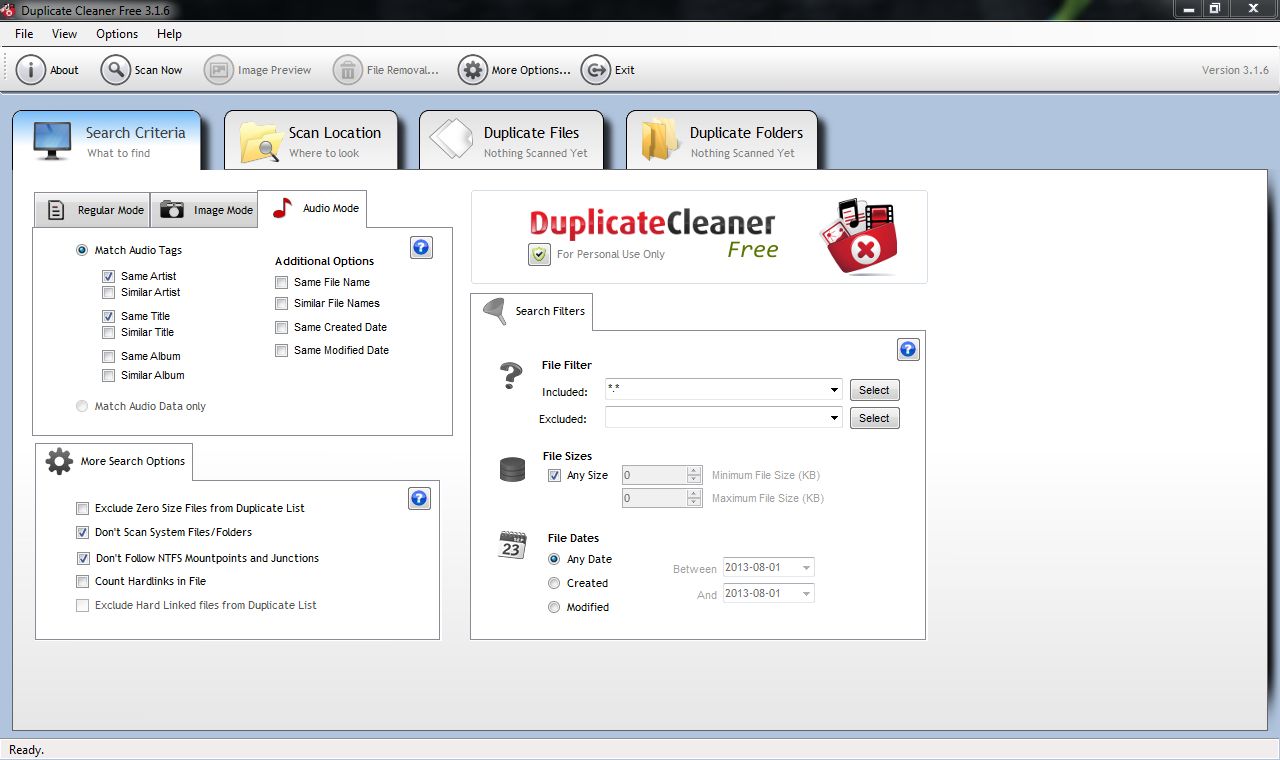Toggle Don't Follow NTFS Mountpoints and Junctions
Screen dimensions: 1280x760
83,559
